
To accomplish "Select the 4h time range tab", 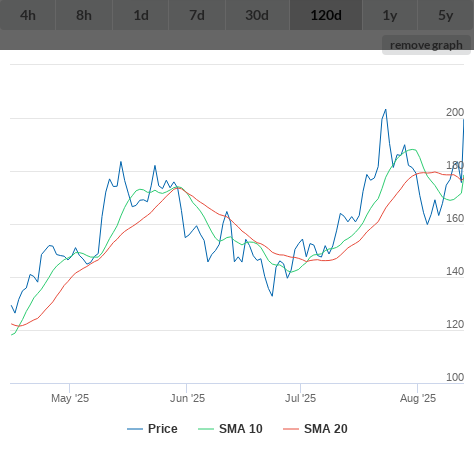I will [28, 15].
